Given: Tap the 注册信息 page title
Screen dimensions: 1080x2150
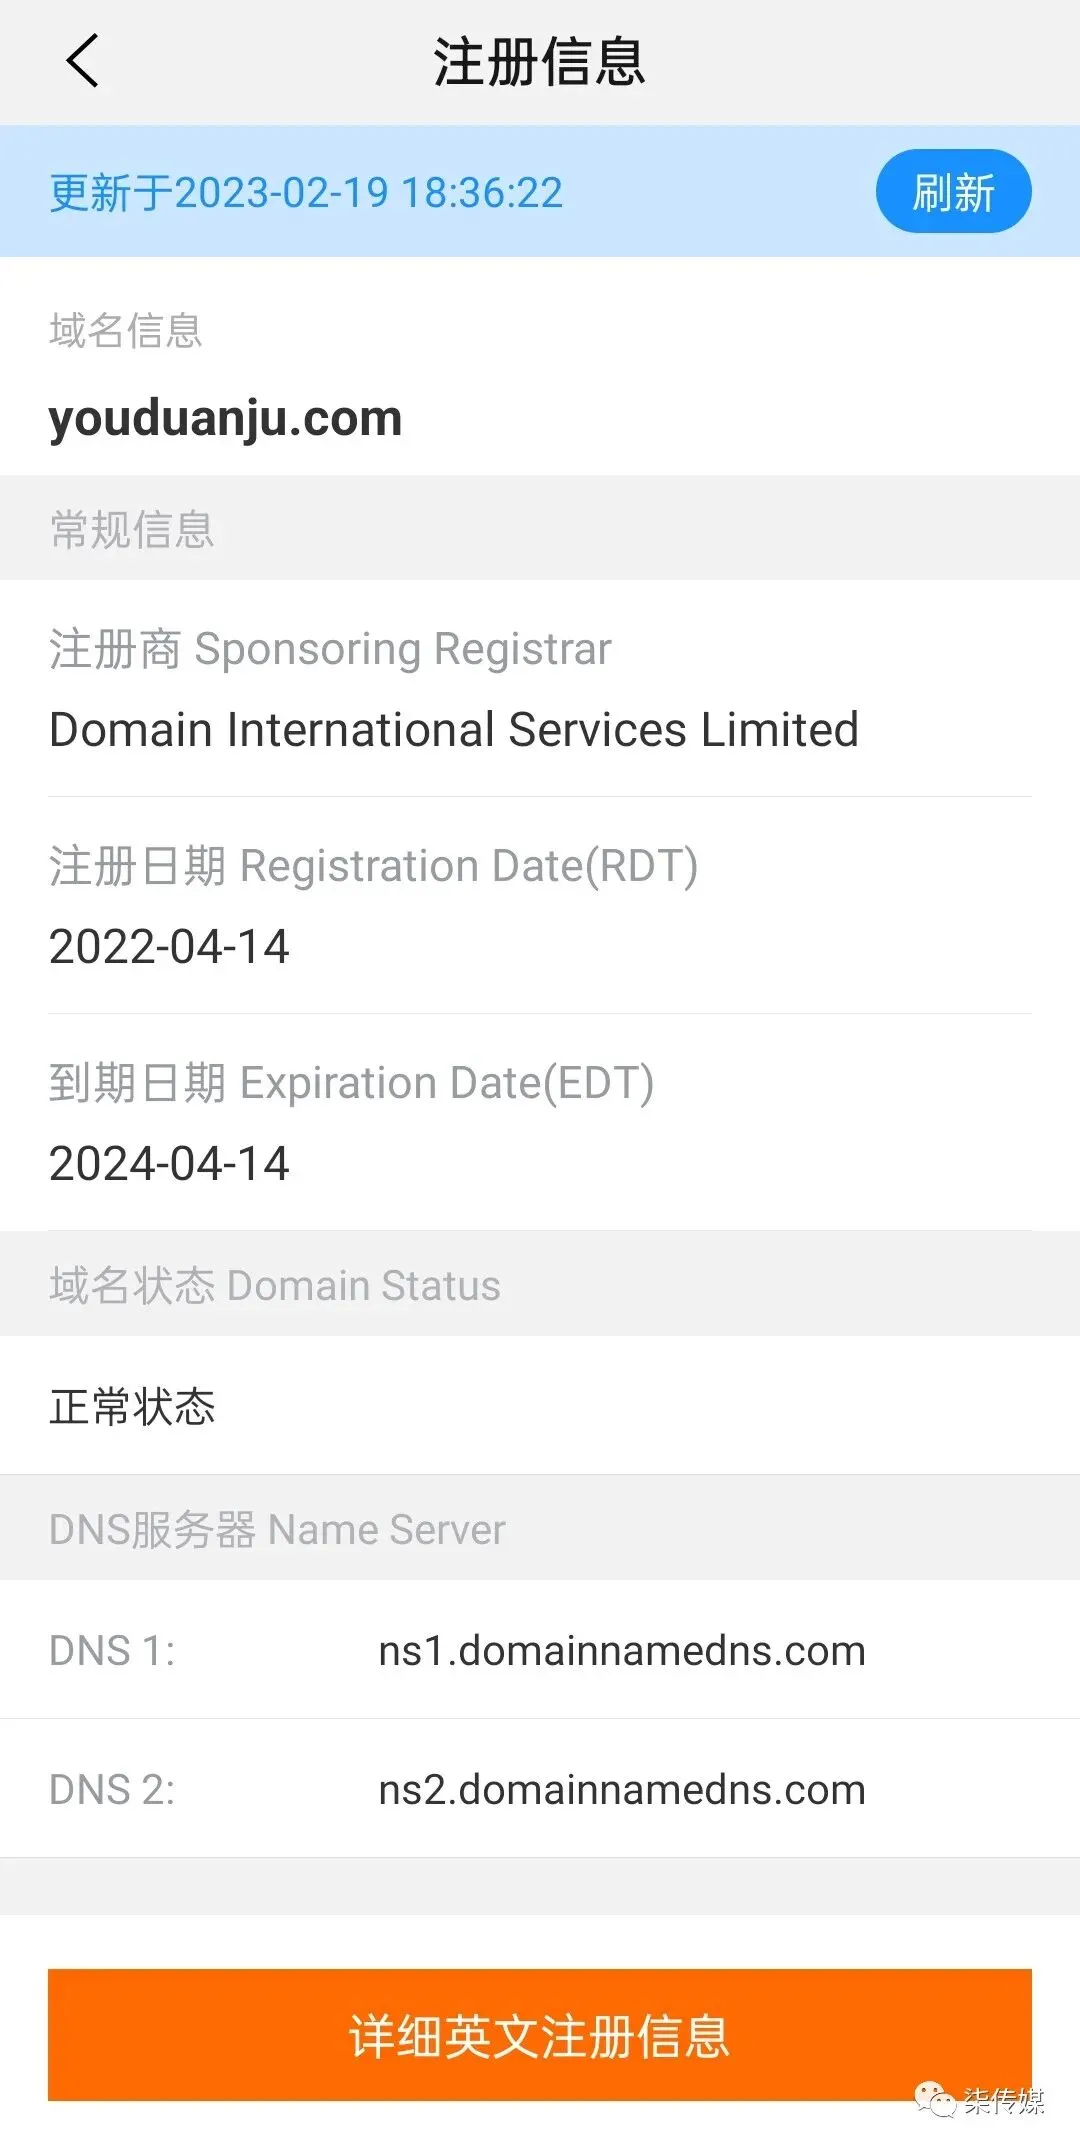Looking at the screenshot, I should click(539, 61).
